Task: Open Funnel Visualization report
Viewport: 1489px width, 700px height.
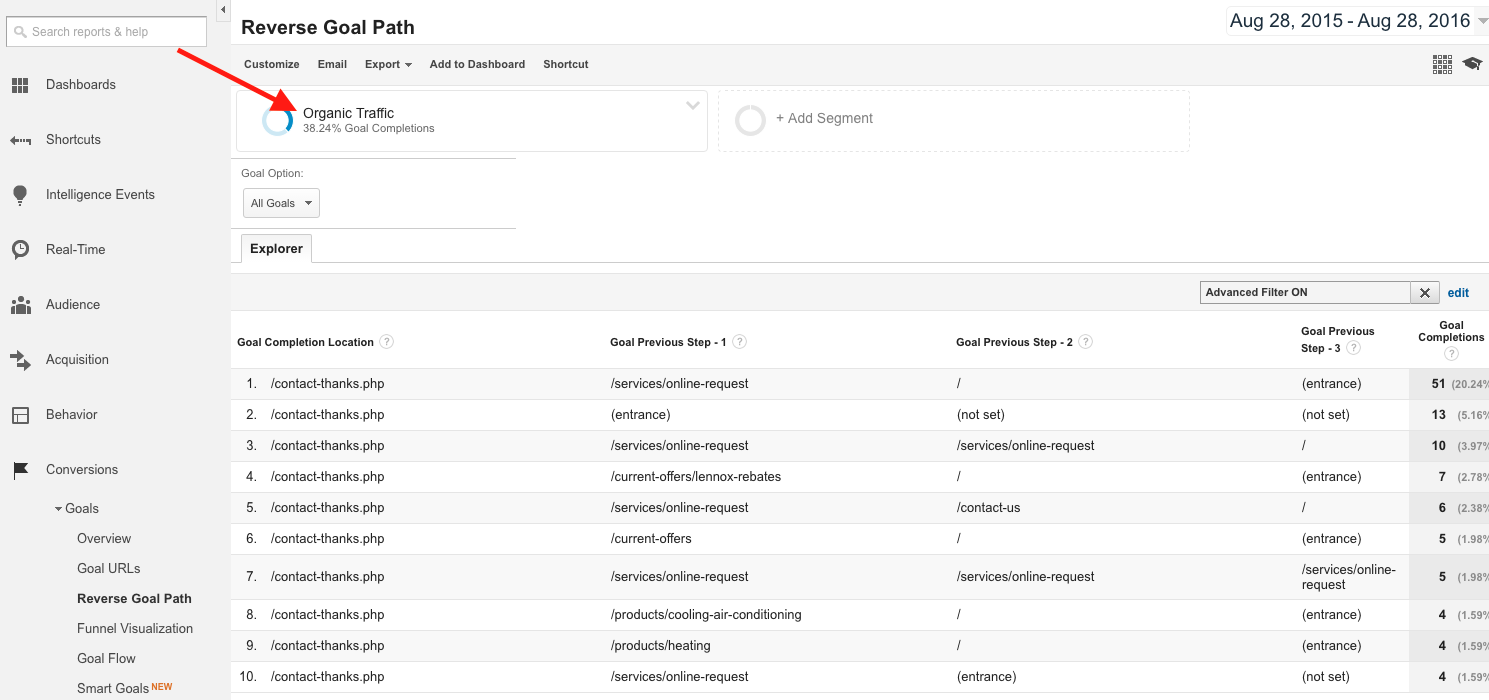Action: pyautogui.click(x=135, y=629)
